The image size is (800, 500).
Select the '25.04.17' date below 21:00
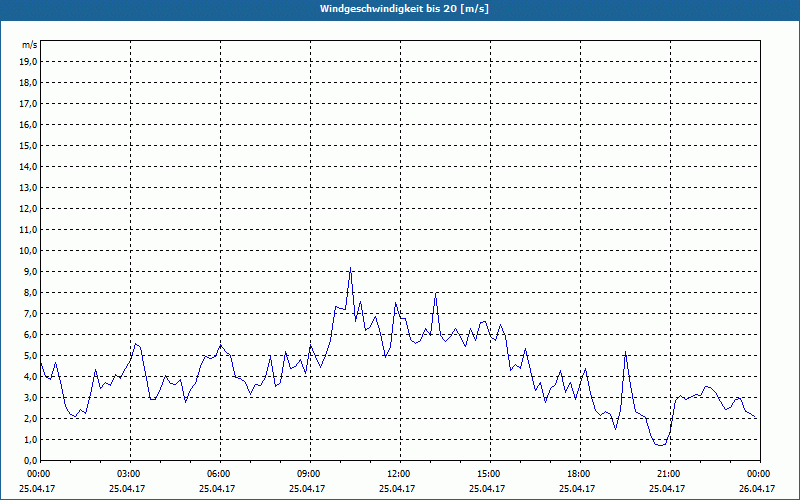coord(667,488)
